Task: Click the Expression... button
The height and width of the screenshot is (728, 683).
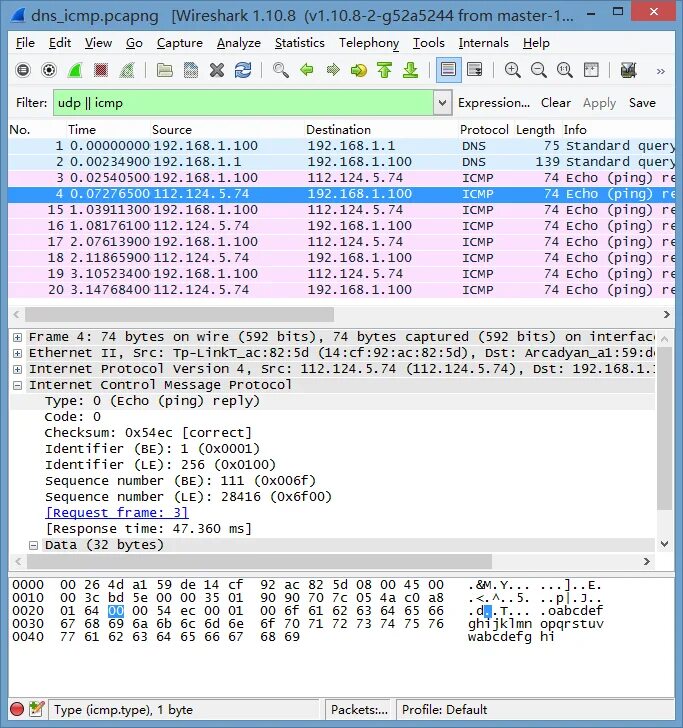Action: click(494, 103)
